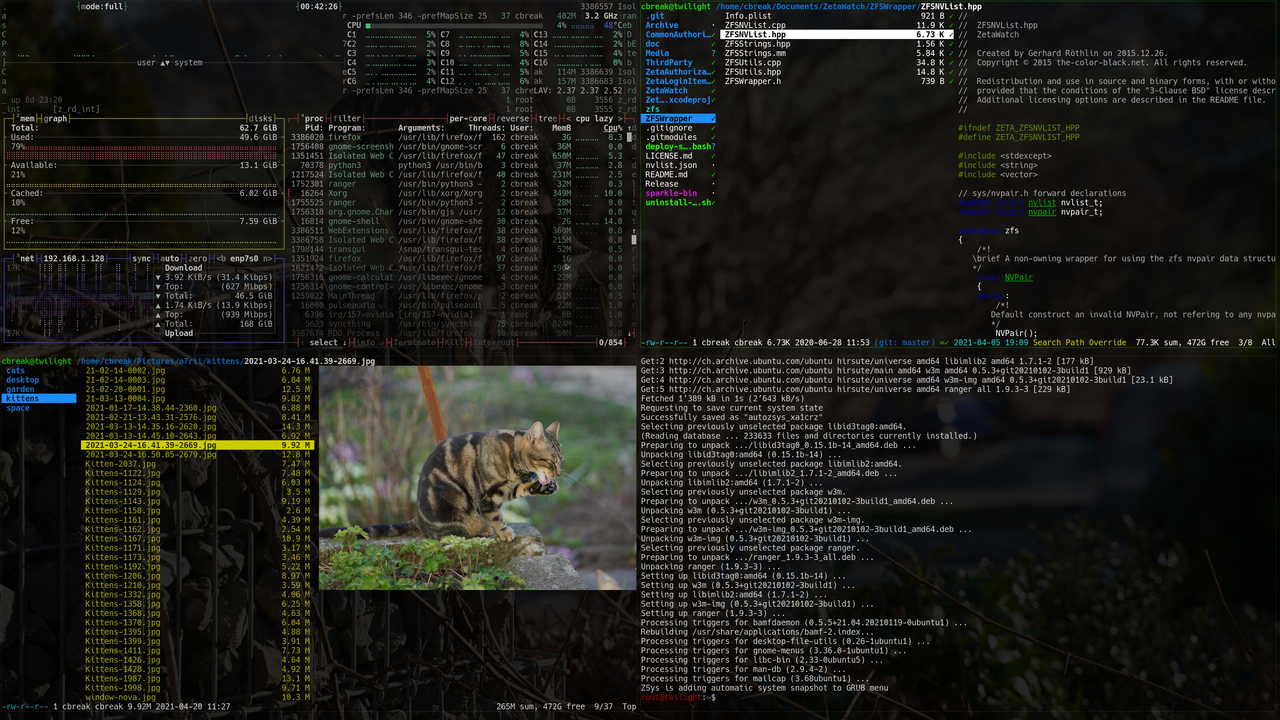Select Info.plist in ZFSWrapper listing
This screenshot has height=720, width=1280.
click(x=837, y=16)
